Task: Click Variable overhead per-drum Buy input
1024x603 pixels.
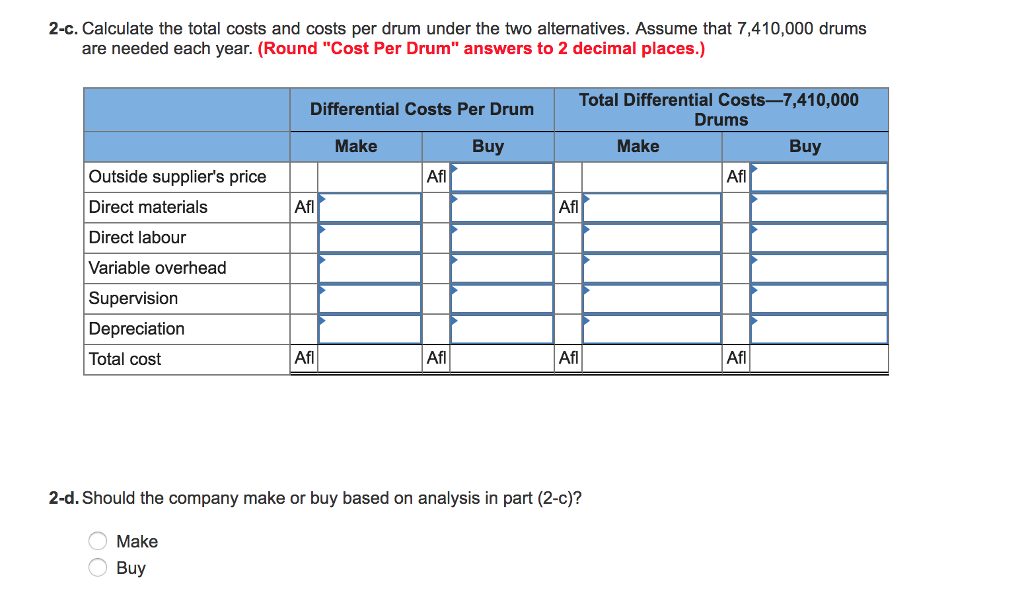Action: coord(502,269)
